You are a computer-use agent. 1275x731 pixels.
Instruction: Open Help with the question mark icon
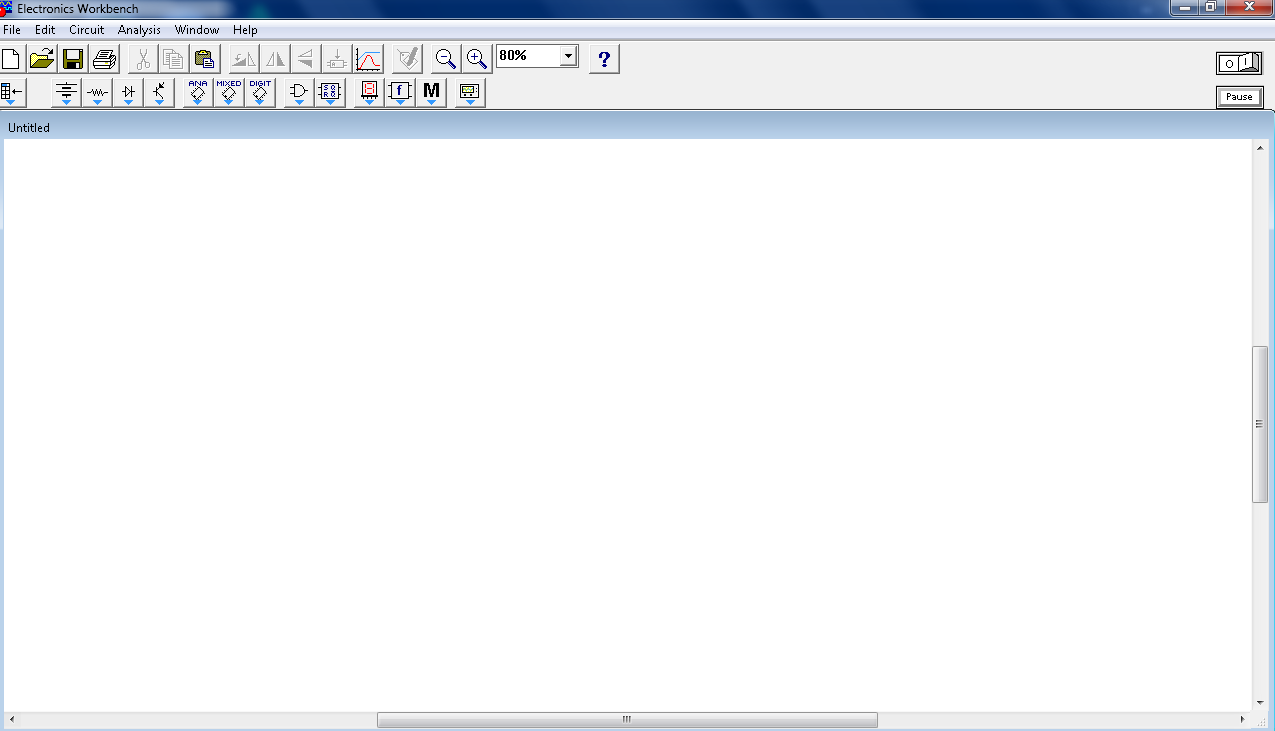click(x=604, y=59)
